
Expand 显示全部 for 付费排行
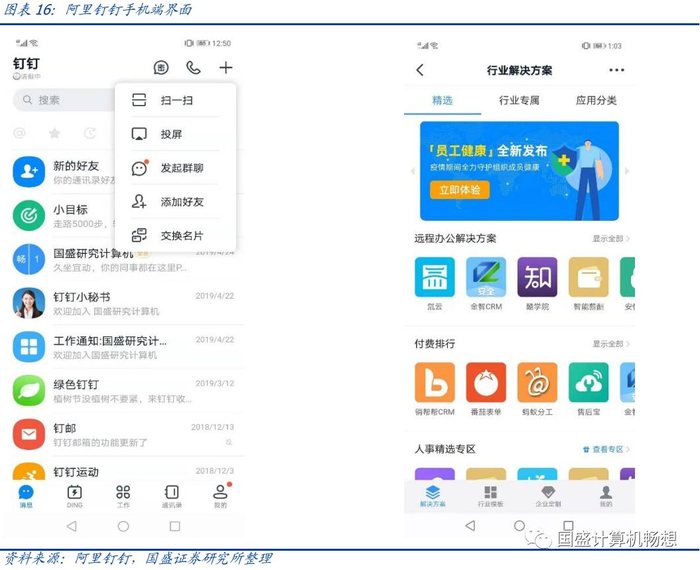[x=611, y=344]
